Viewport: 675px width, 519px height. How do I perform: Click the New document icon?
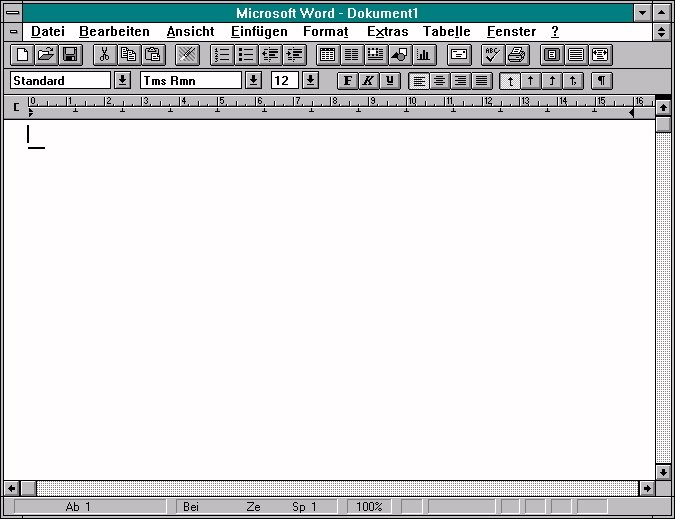coord(20,55)
